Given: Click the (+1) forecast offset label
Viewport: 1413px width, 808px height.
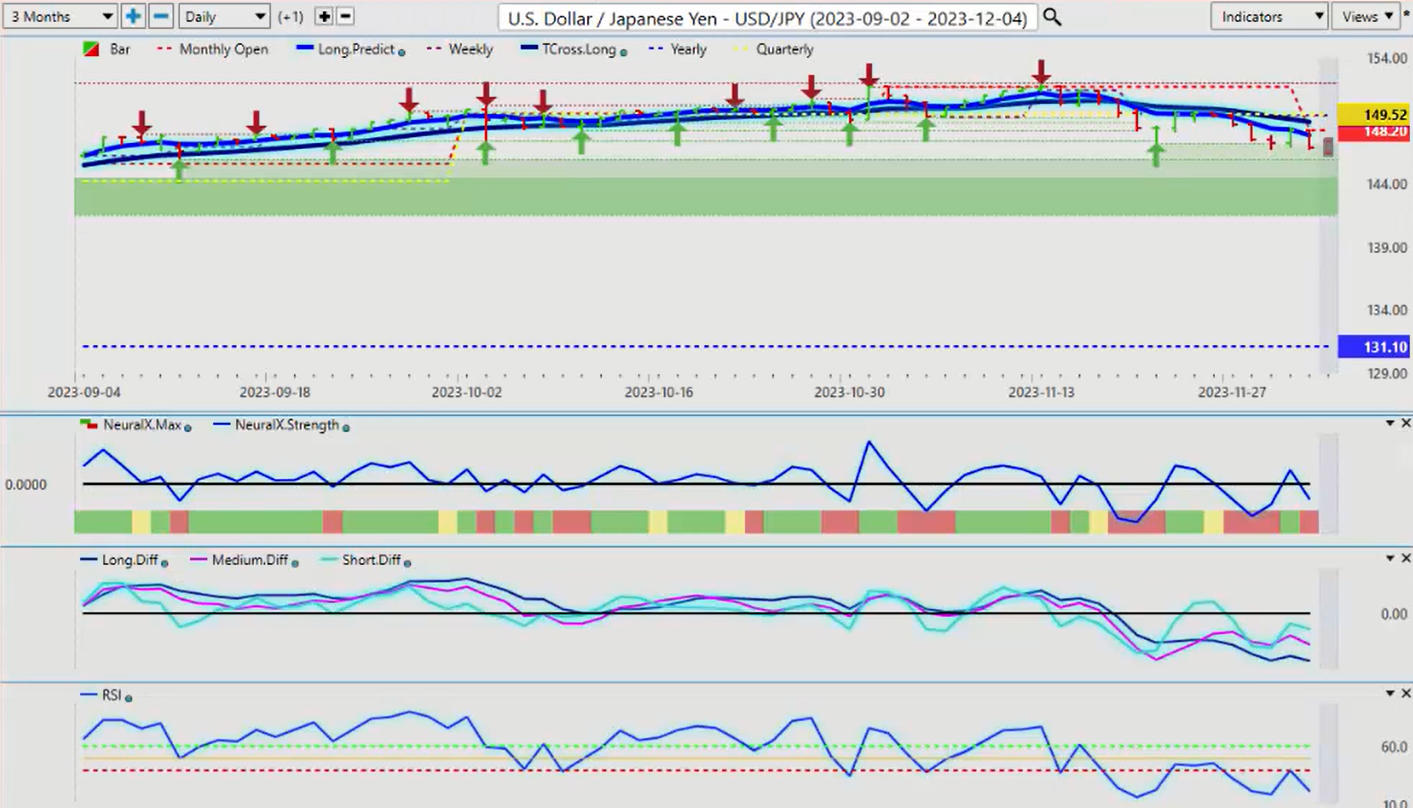Looking at the screenshot, I should 292,17.
